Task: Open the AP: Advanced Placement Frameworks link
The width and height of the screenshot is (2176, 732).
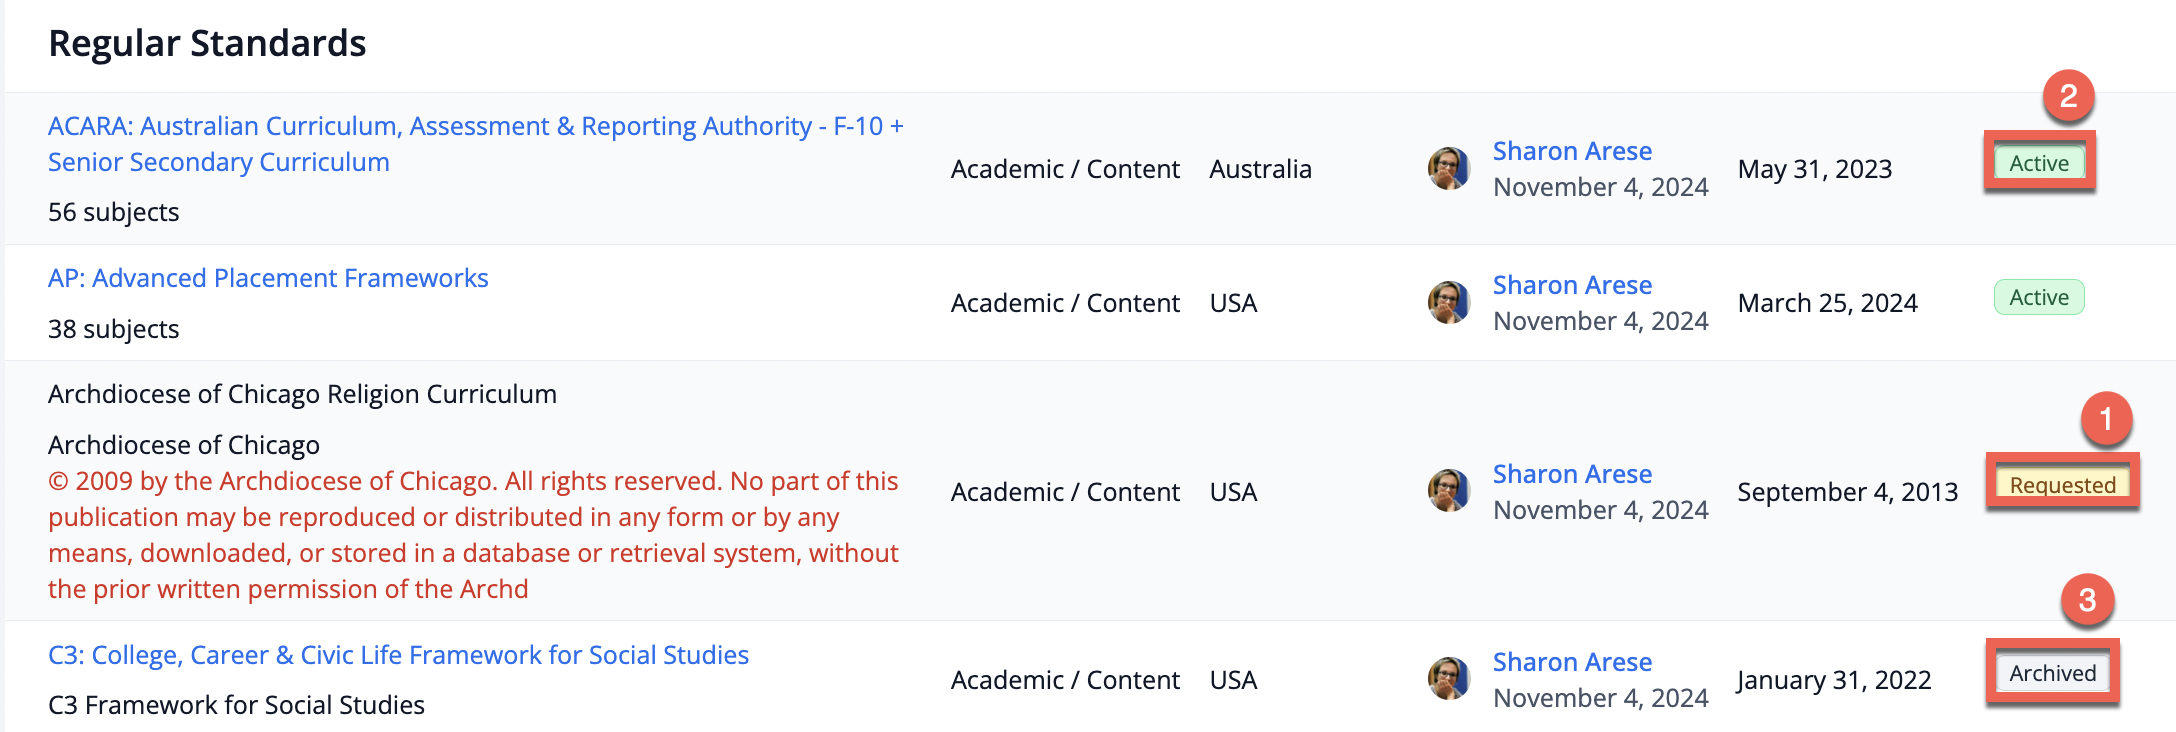Action: point(268,279)
